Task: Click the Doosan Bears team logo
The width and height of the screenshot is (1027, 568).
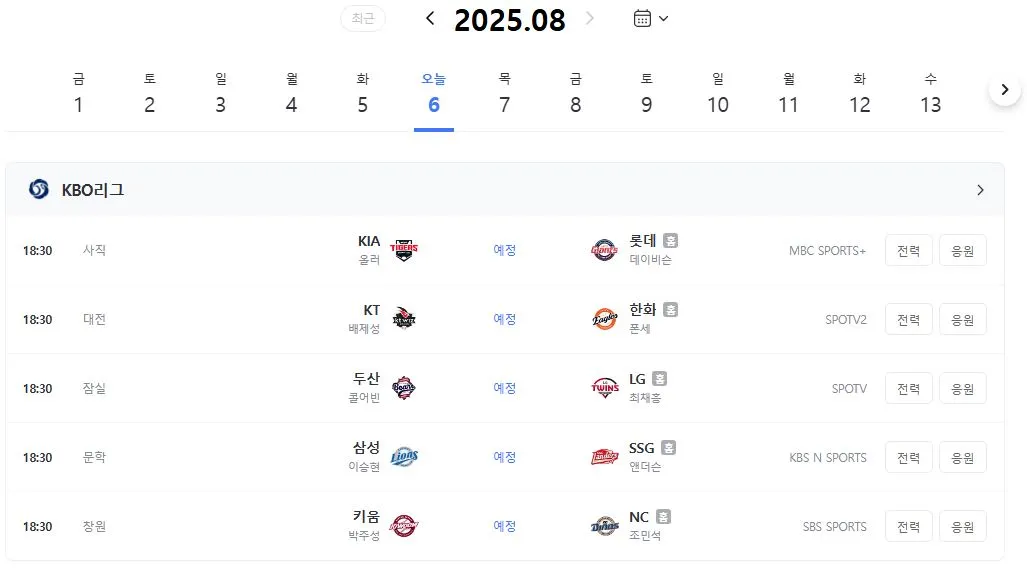Action: [404, 388]
